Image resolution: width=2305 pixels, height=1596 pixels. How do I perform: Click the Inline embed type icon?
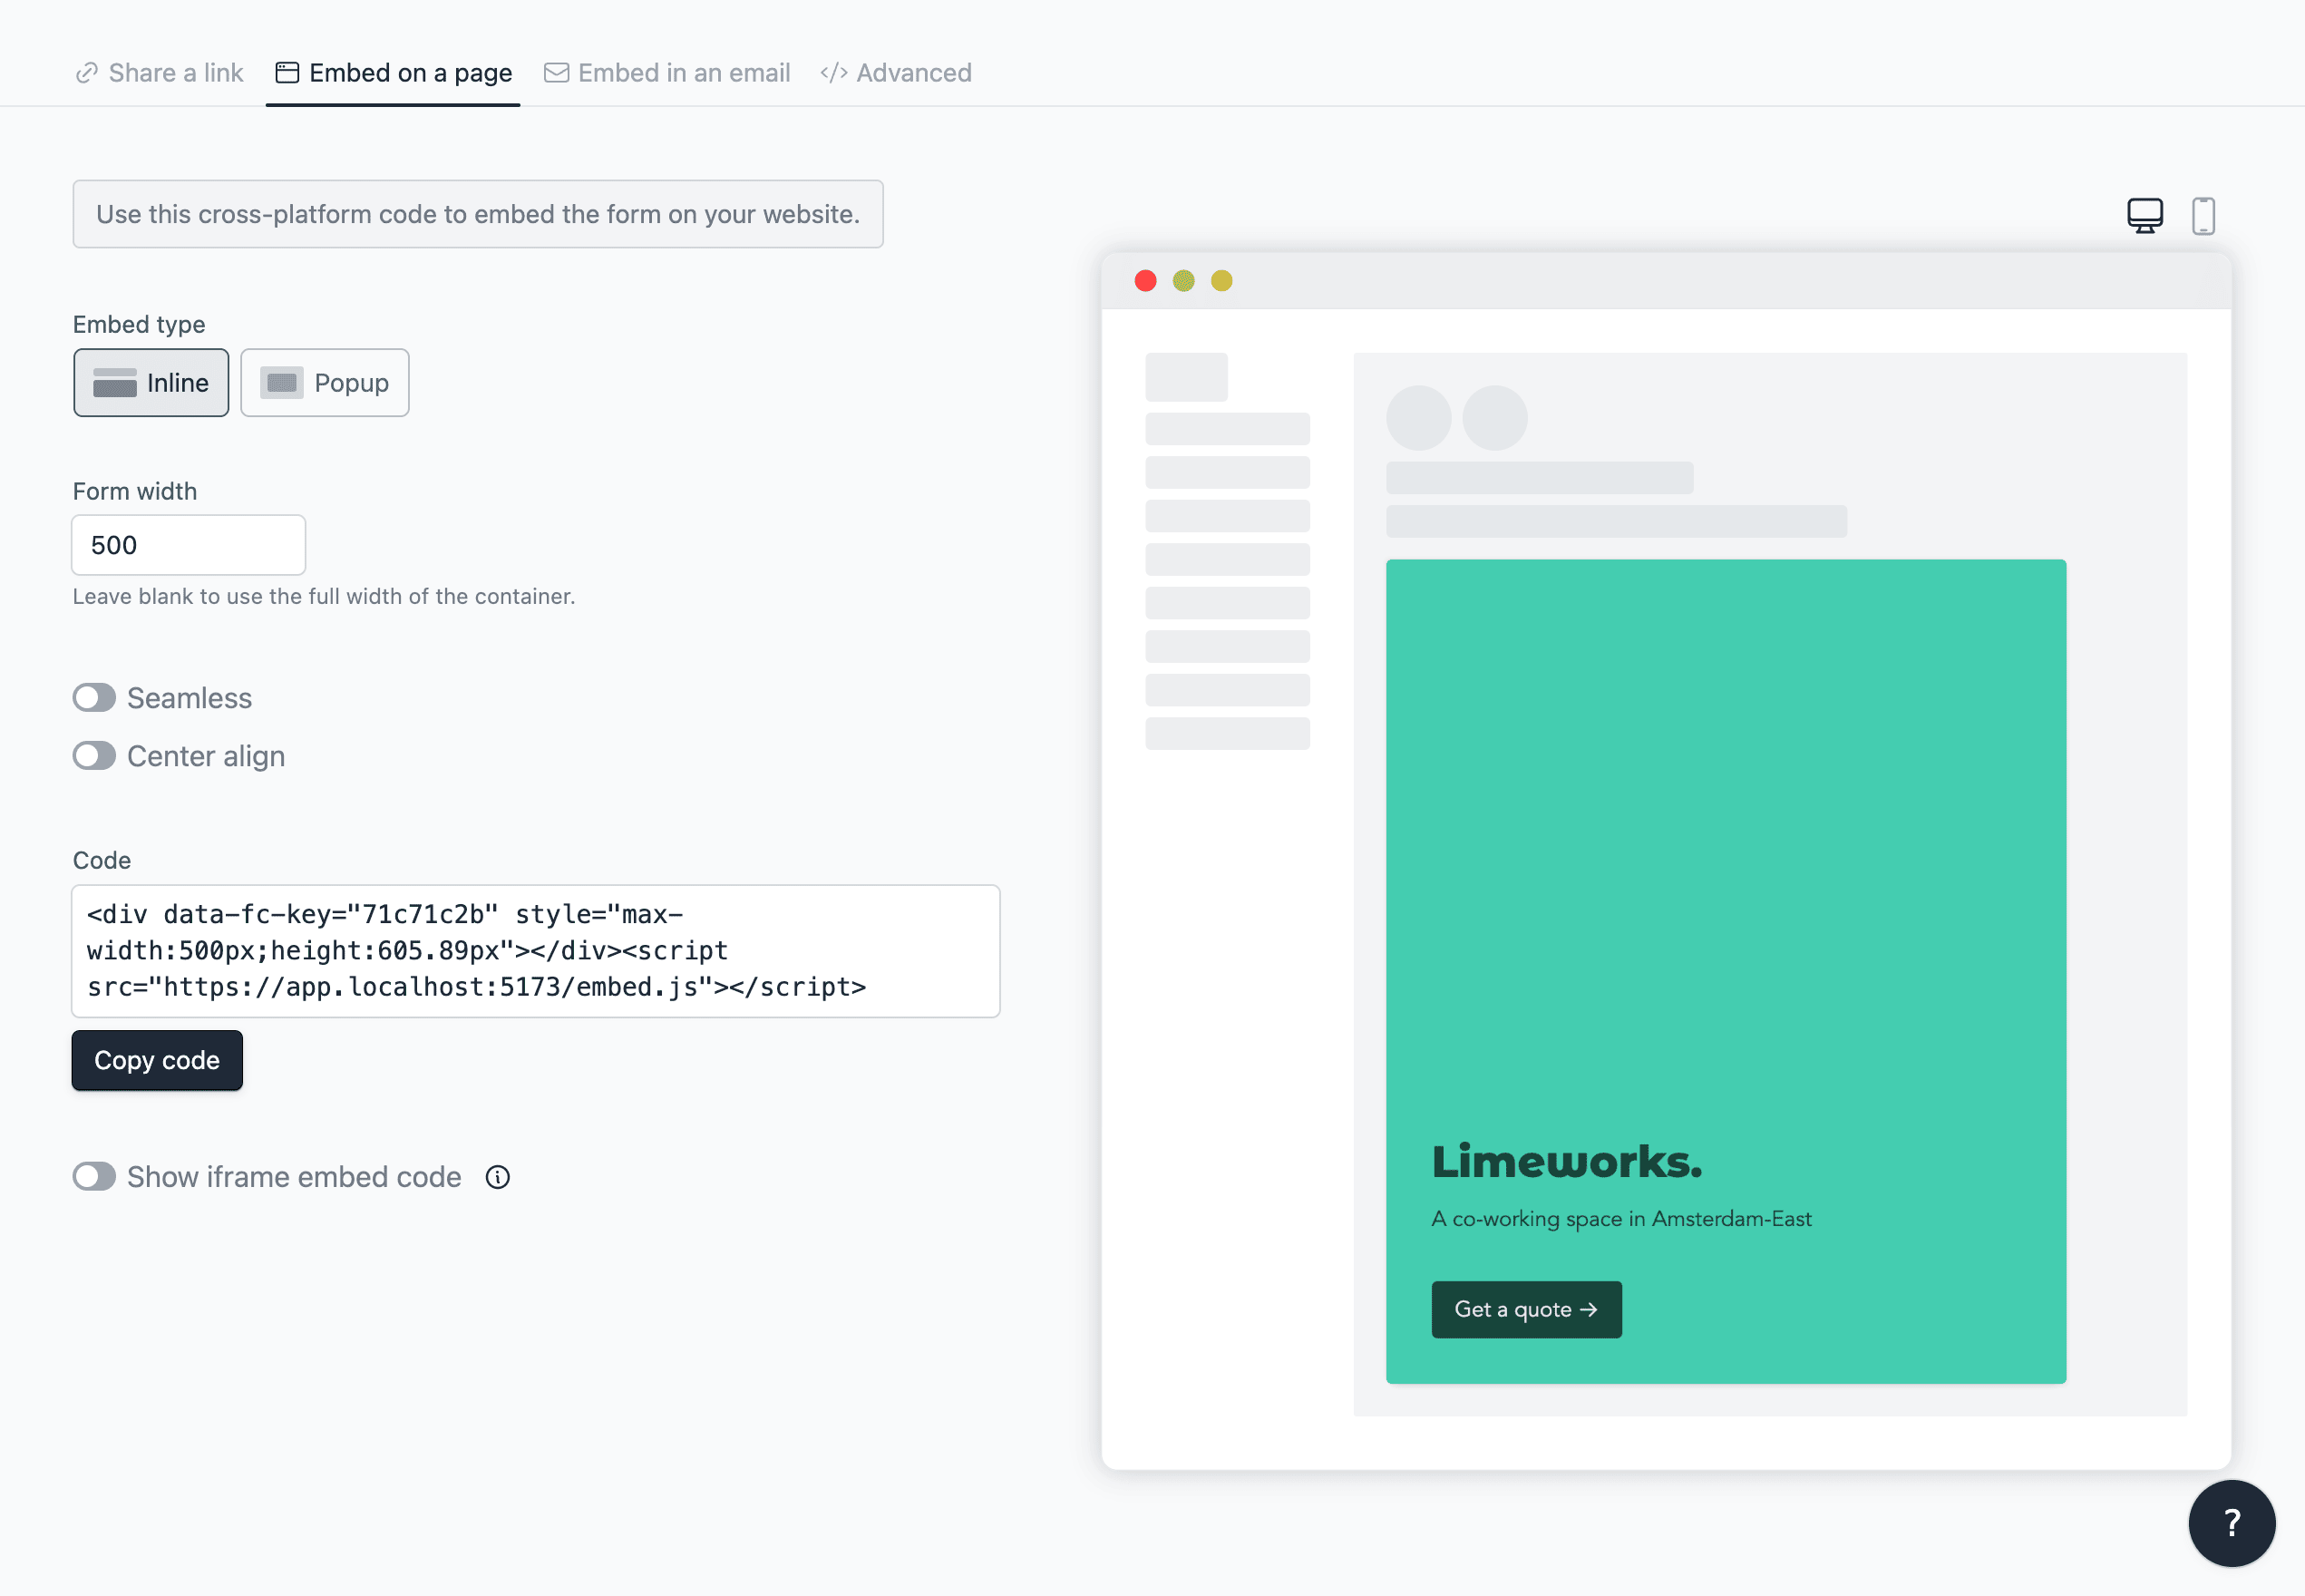click(x=115, y=382)
